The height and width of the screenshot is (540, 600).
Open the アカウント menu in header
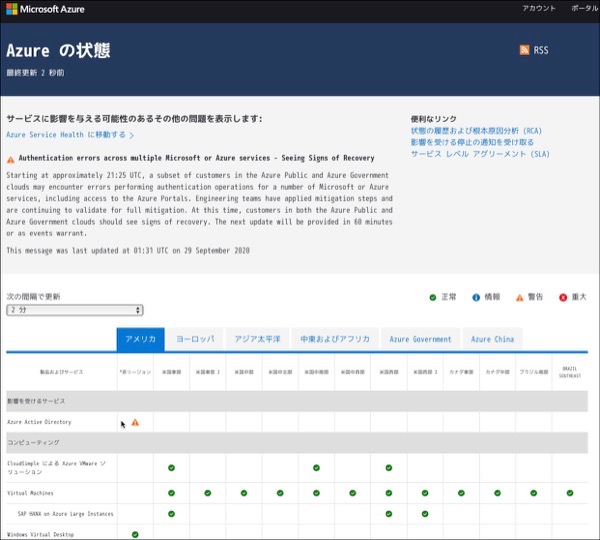pos(539,8)
